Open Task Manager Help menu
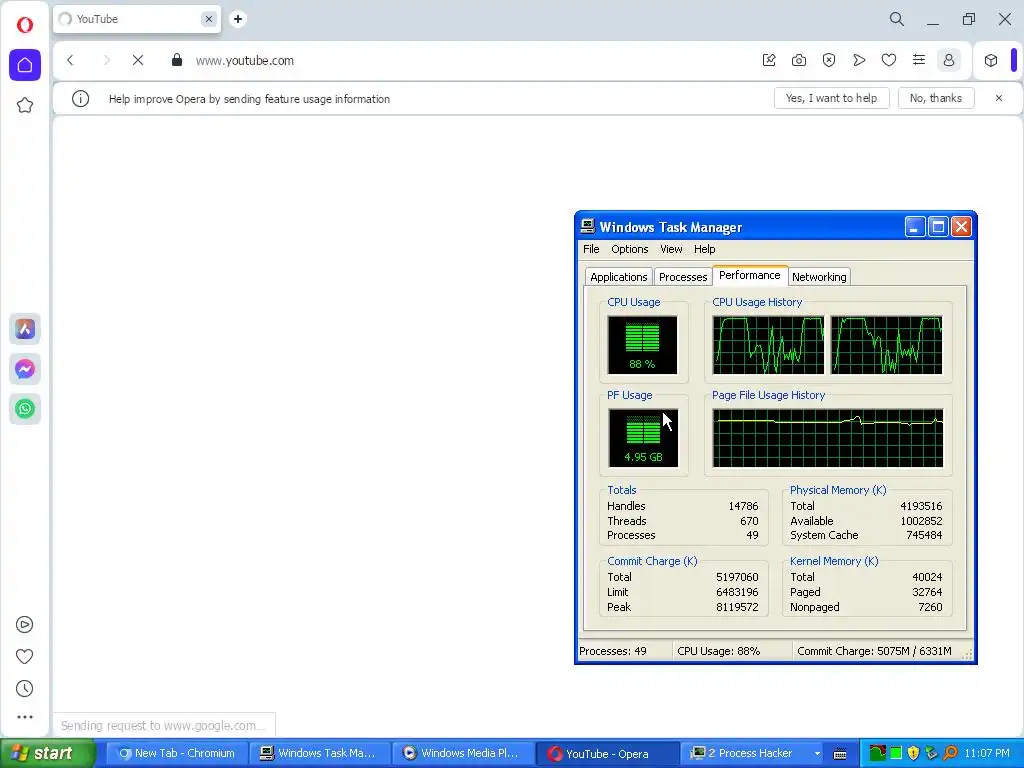The width and height of the screenshot is (1024, 768). [x=705, y=249]
